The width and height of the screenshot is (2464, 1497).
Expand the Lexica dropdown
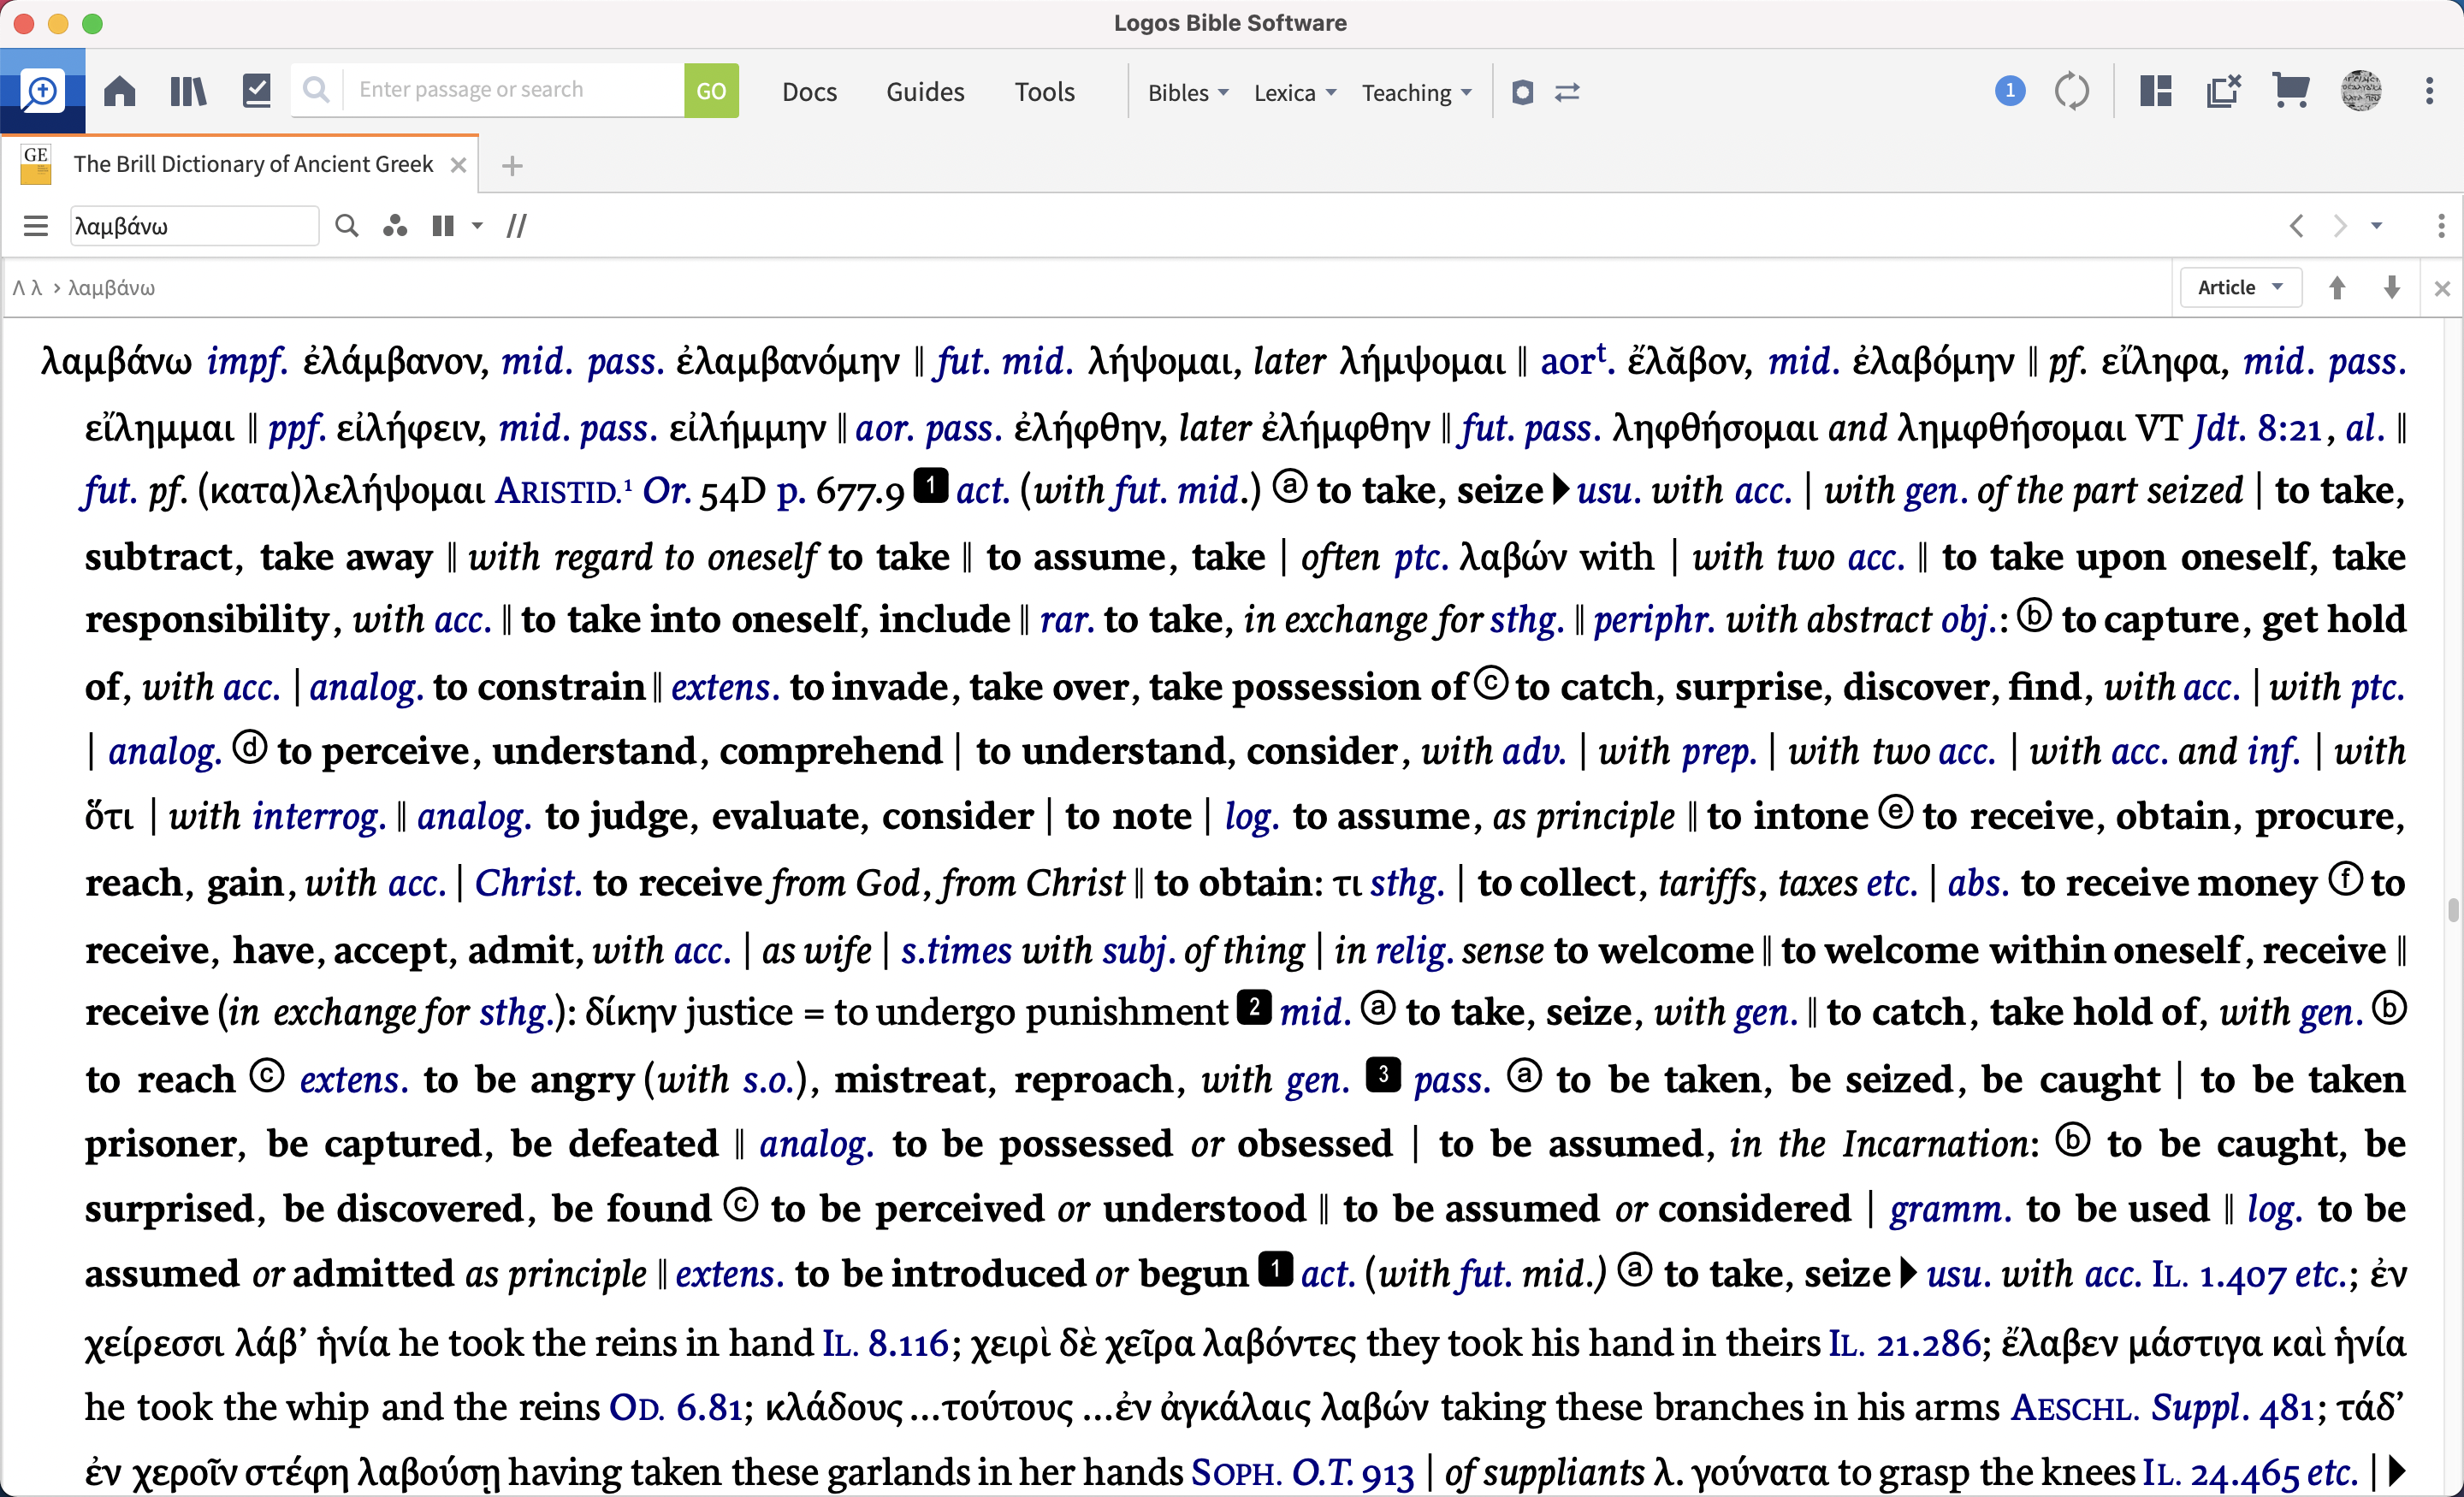click(x=1294, y=93)
